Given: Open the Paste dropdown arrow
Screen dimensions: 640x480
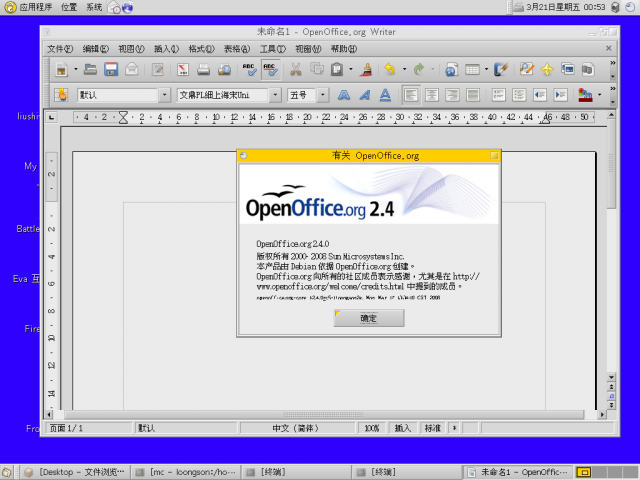Looking at the screenshot, I should 351,69.
